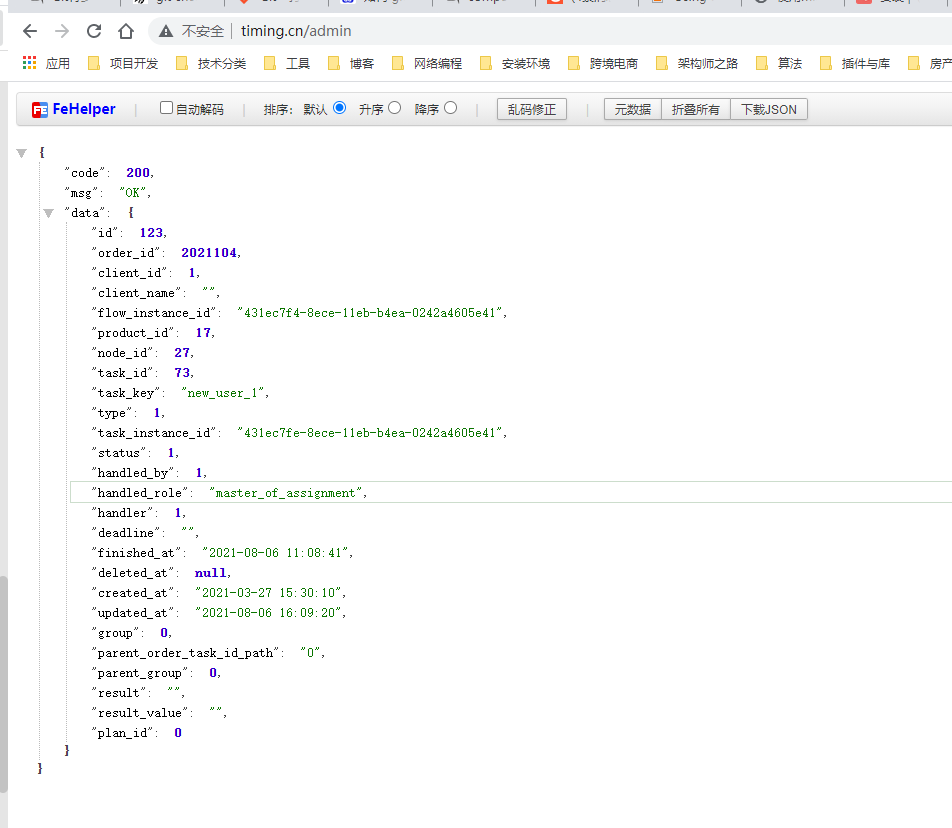Select the 默认 sort radio button

339,108
